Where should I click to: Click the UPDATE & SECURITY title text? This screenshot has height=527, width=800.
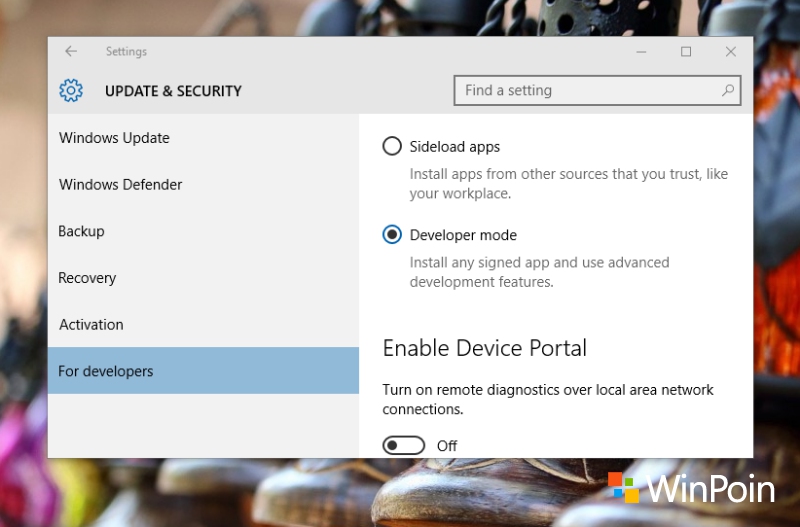[x=173, y=91]
